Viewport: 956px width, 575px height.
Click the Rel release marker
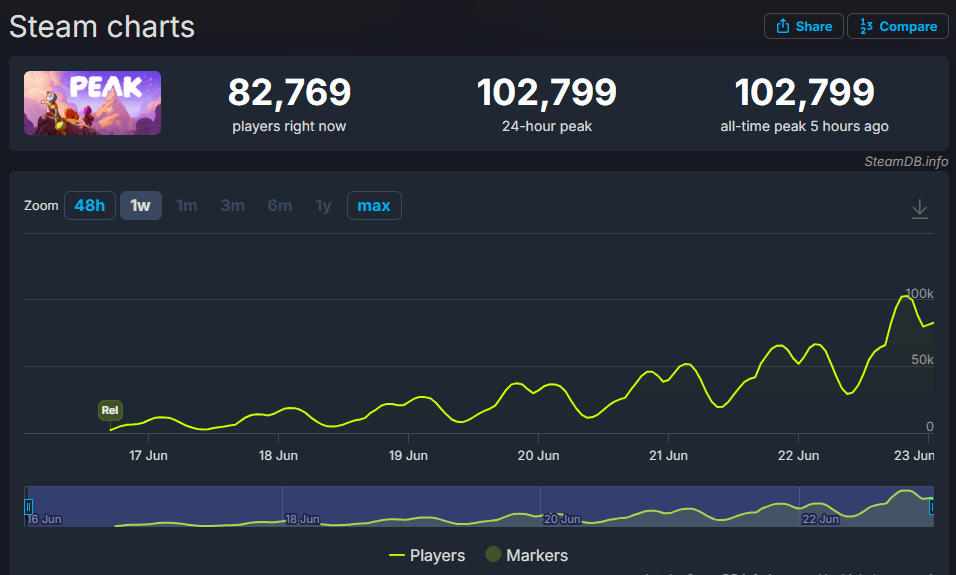coord(110,410)
